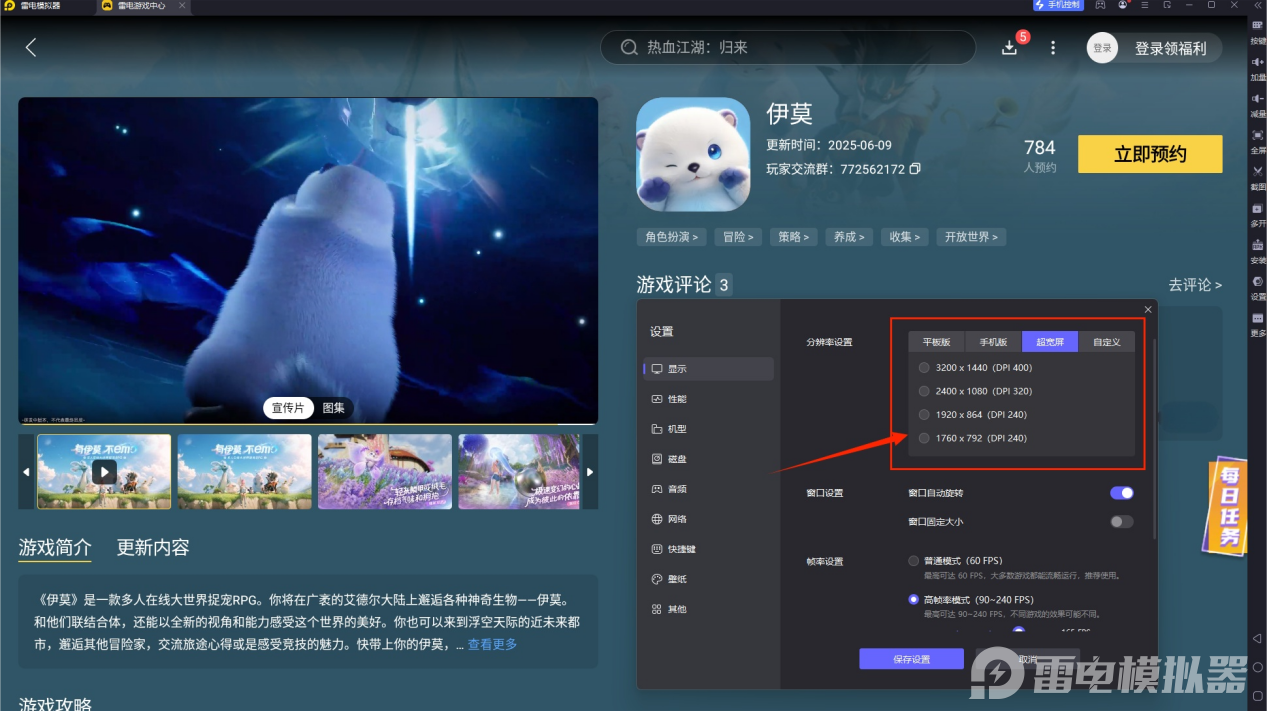Open the 其他 settings section
Screen dimensions: 1267x711
[x=709, y=609]
